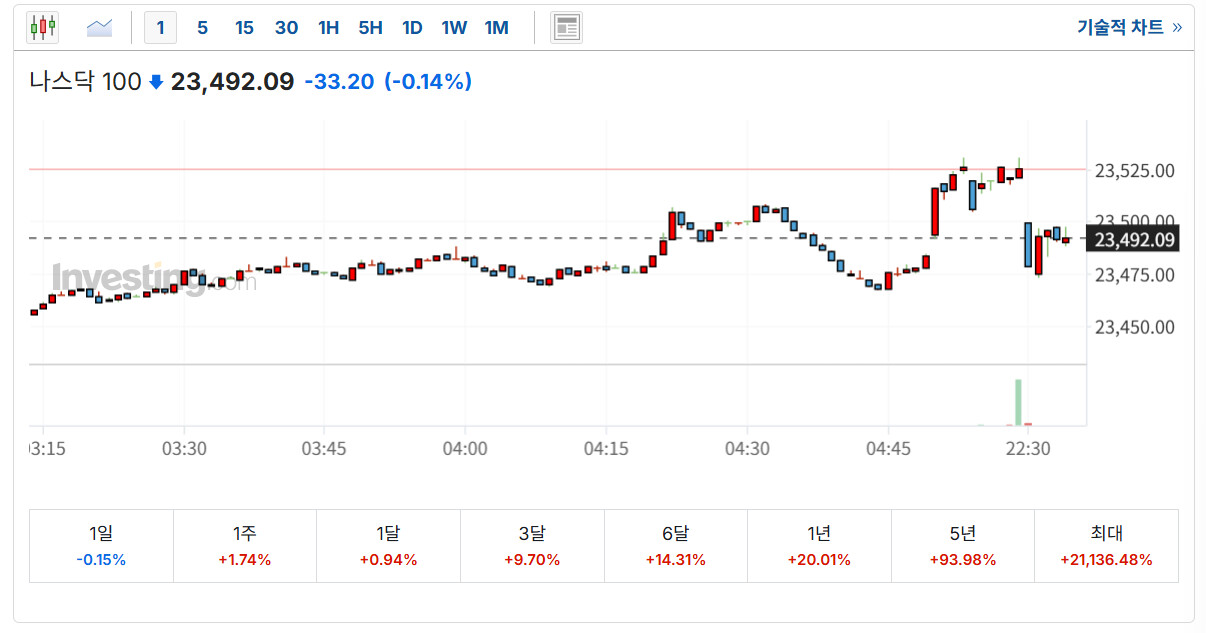Click the 최대 period button

tap(1106, 546)
